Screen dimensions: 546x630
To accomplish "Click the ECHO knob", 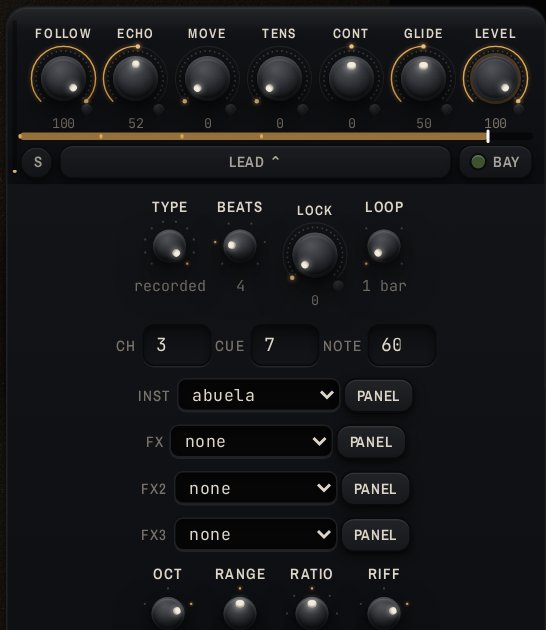I will point(135,78).
